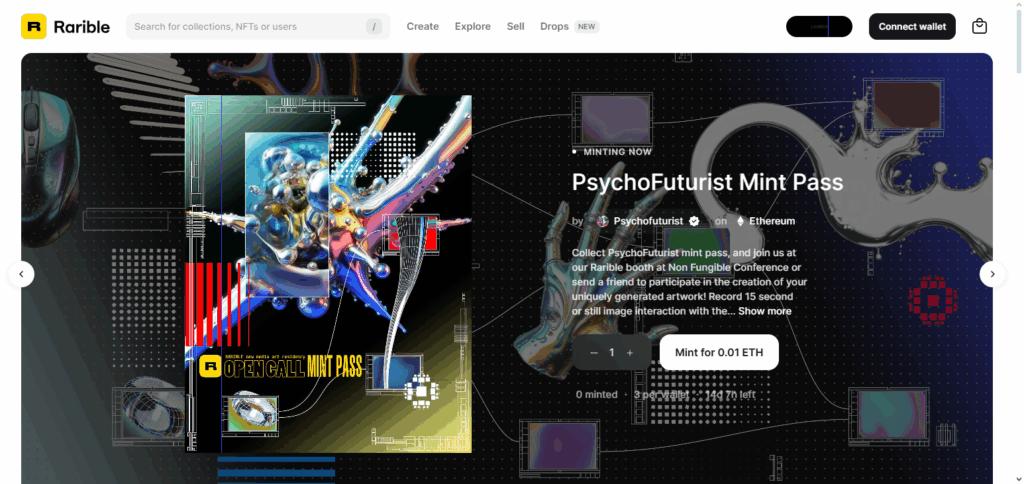Image resolution: width=1024 pixels, height=484 pixels.
Task: Increase mint quantity with plus
Action: pyautogui.click(x=630, y=353)
